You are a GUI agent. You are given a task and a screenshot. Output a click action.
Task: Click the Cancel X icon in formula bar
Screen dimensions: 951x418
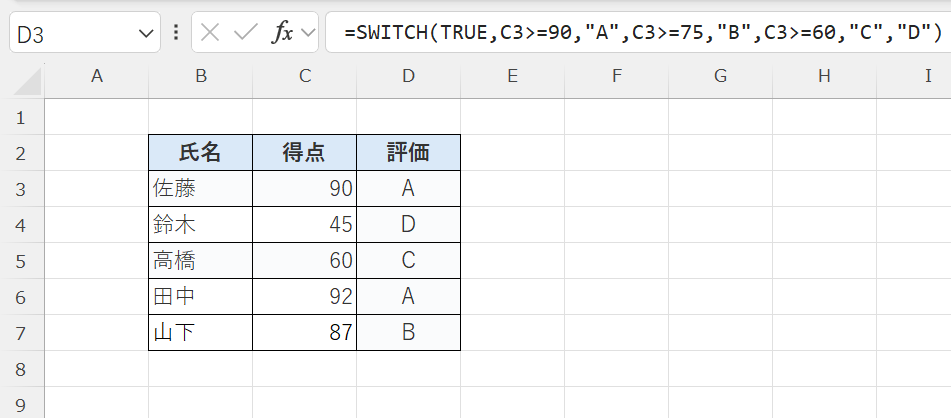pyautogui.click(x=209, y=33)
